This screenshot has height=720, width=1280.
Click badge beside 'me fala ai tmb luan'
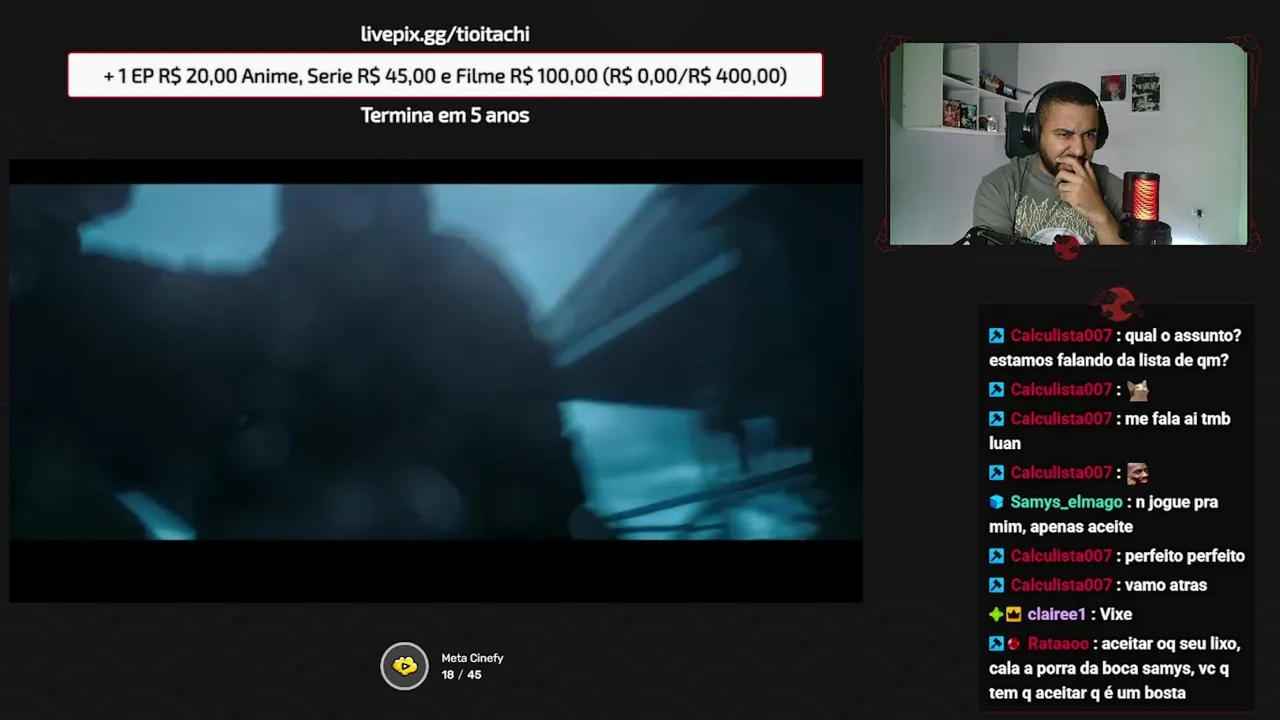[x=996, y=419]
